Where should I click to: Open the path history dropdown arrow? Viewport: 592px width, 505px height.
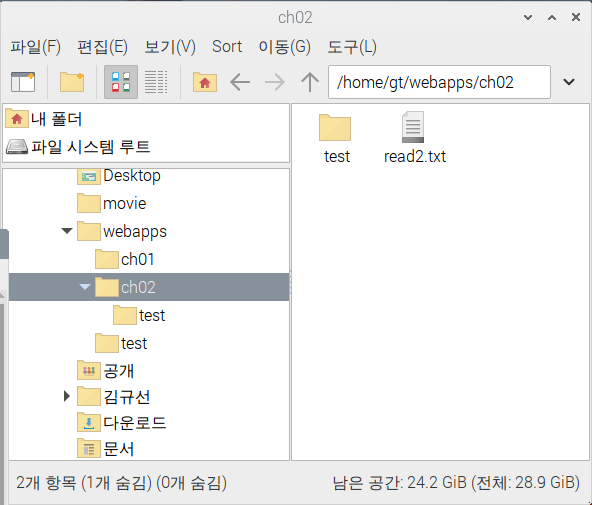569,82
